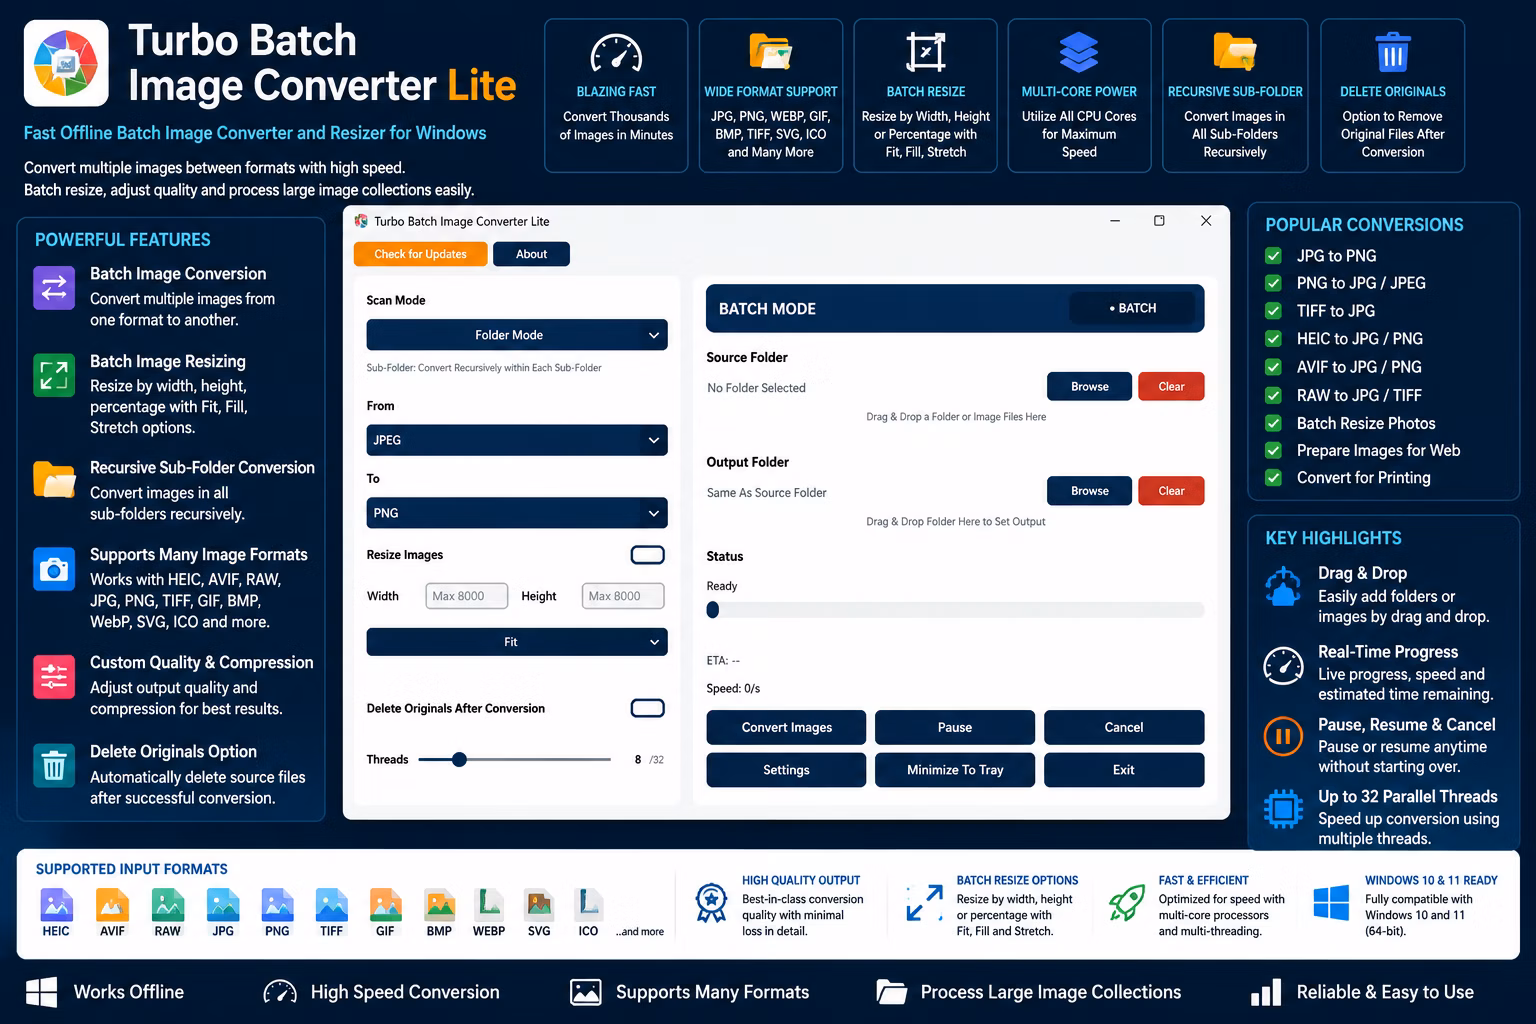1536x1024 pixels.
Task: Start conversion with Convert Images button
Action: click(786, 727)
